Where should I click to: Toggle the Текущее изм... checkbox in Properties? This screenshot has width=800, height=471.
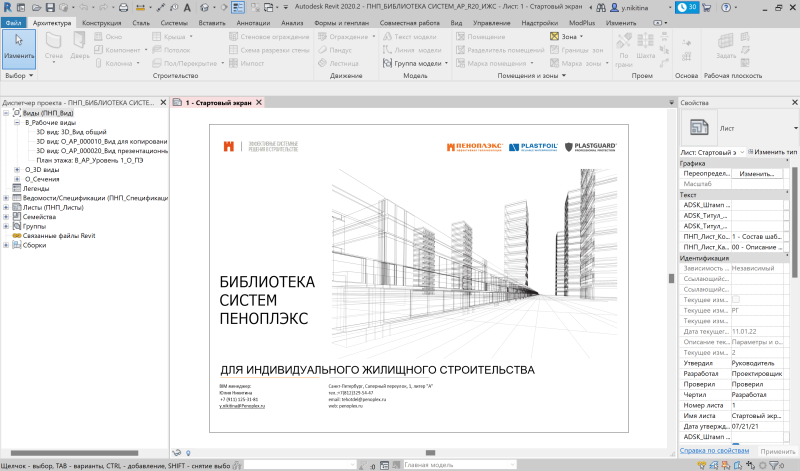(x=736, y=300)
